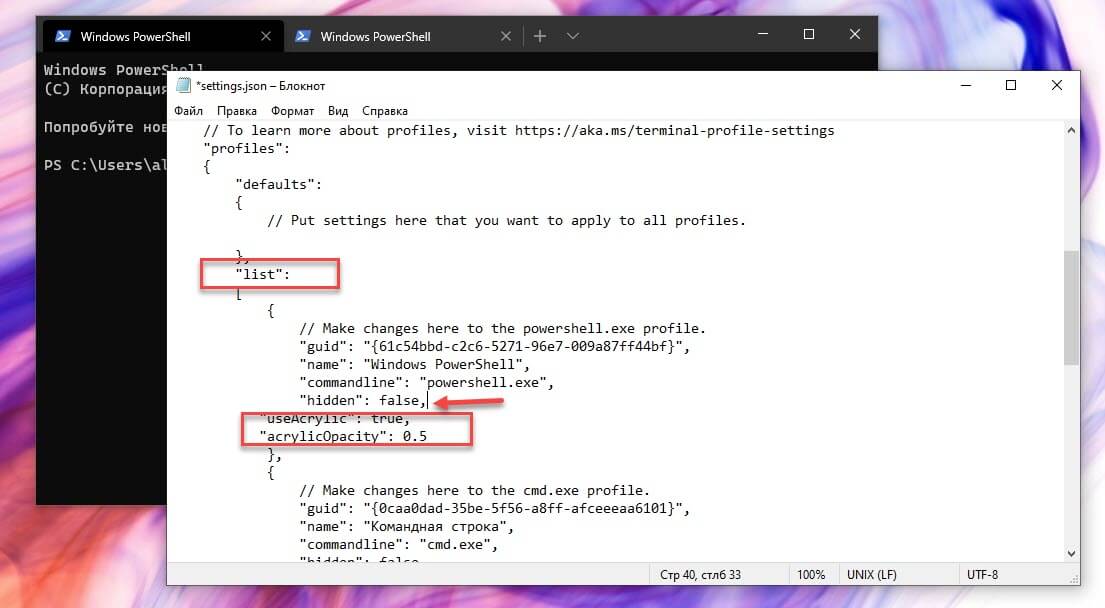The width and height of the screenshot is (1105, 608).
Task: Click the UNIX (LF) status entry
Action: (872, 574)
